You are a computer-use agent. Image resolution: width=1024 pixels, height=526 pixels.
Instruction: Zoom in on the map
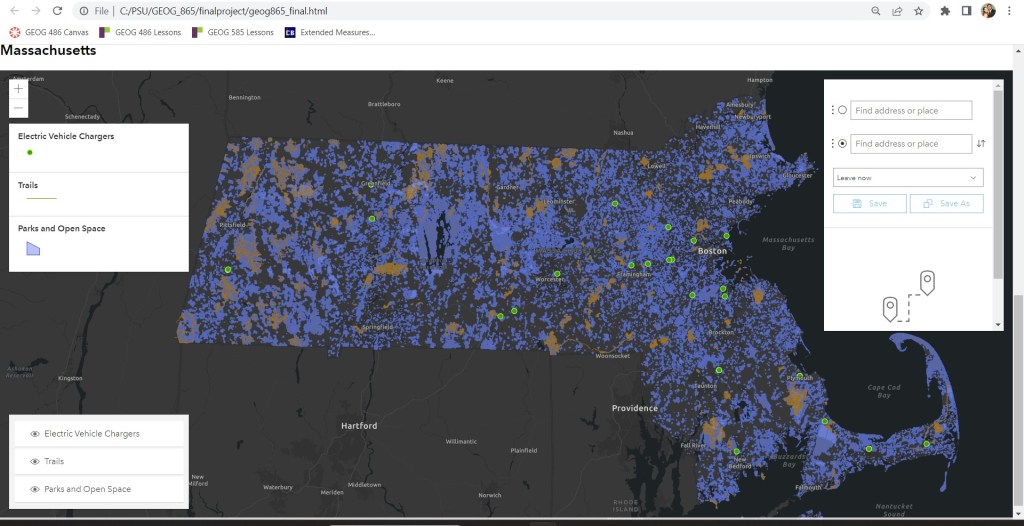(18, 88)
